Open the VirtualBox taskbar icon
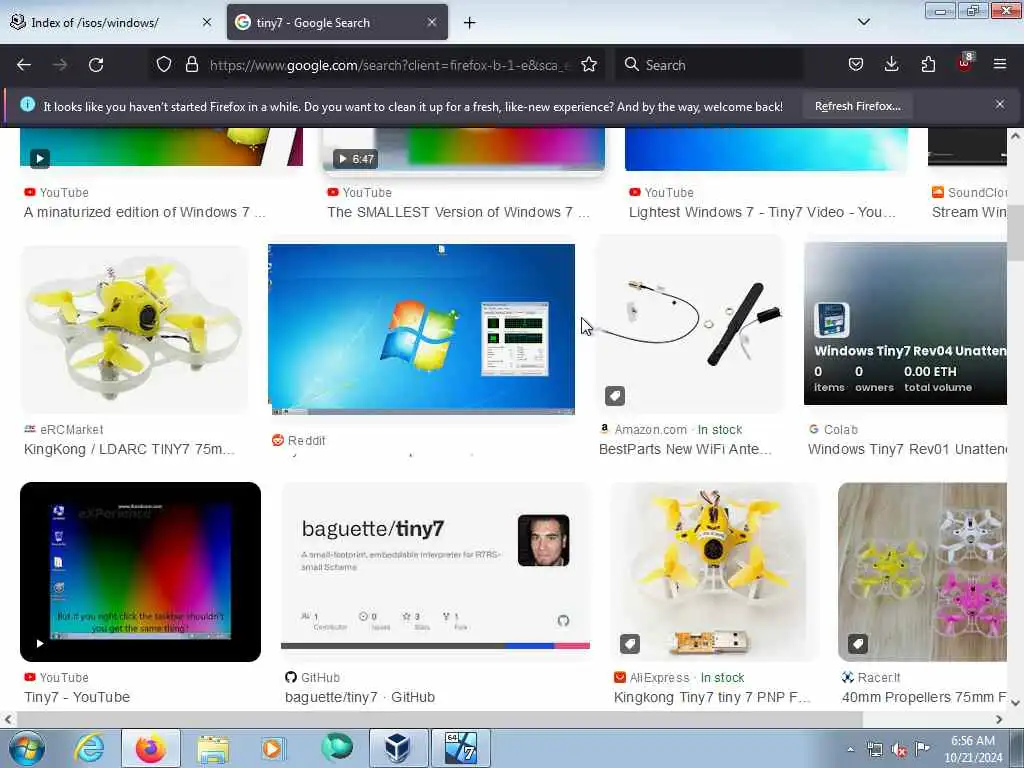This screenshot has height=768, width=1024. [x=398, y=748]
